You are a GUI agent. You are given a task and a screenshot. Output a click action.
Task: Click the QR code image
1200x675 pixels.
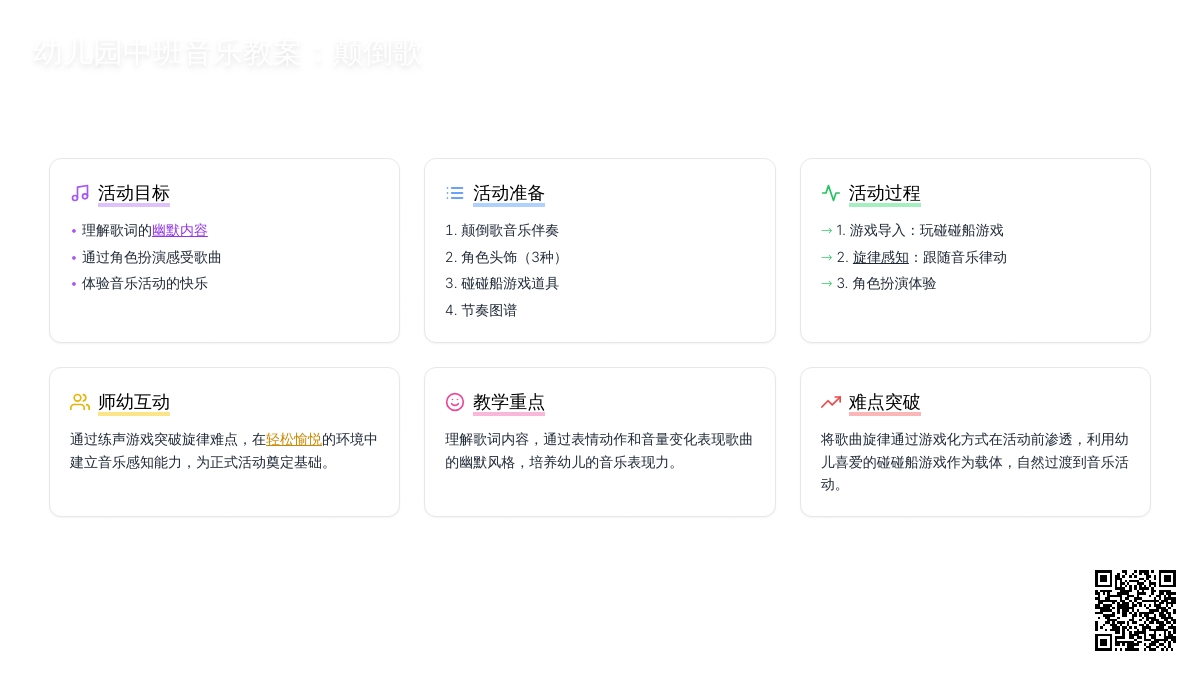(x=1135, y=610)
